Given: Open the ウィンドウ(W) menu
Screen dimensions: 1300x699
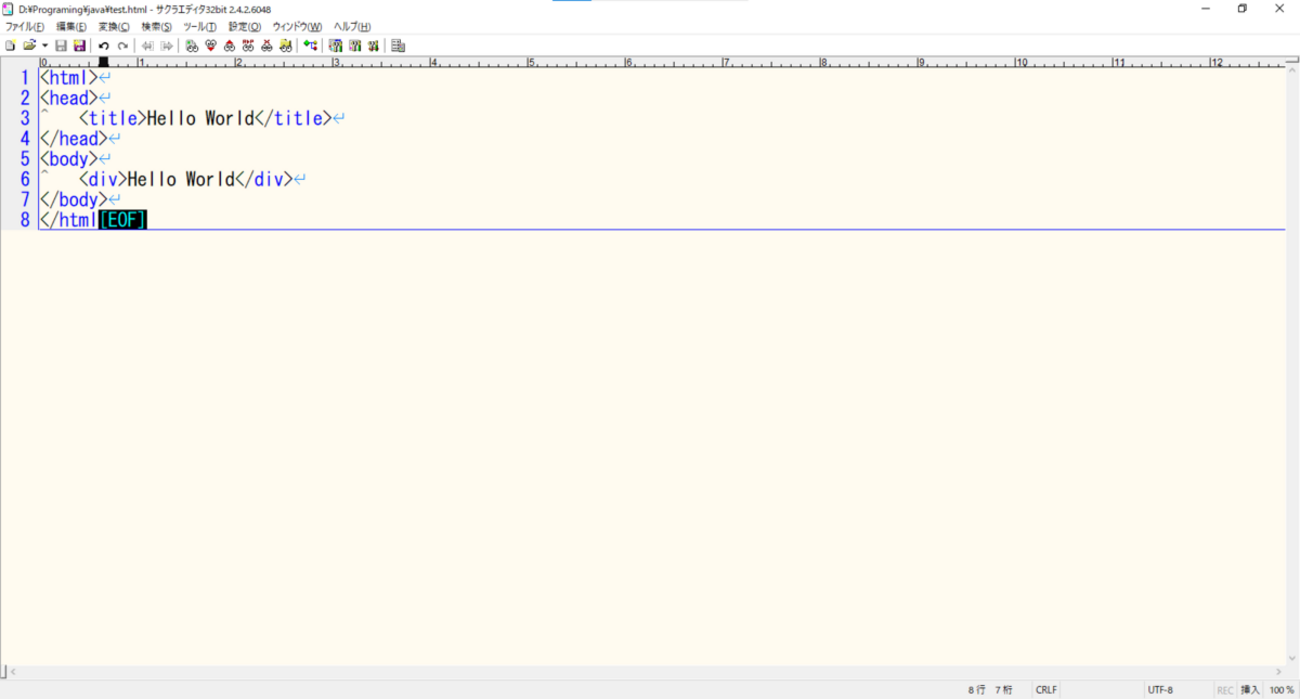Looking at the screenshot, I should pyautogui.click(x=297, y=27).
